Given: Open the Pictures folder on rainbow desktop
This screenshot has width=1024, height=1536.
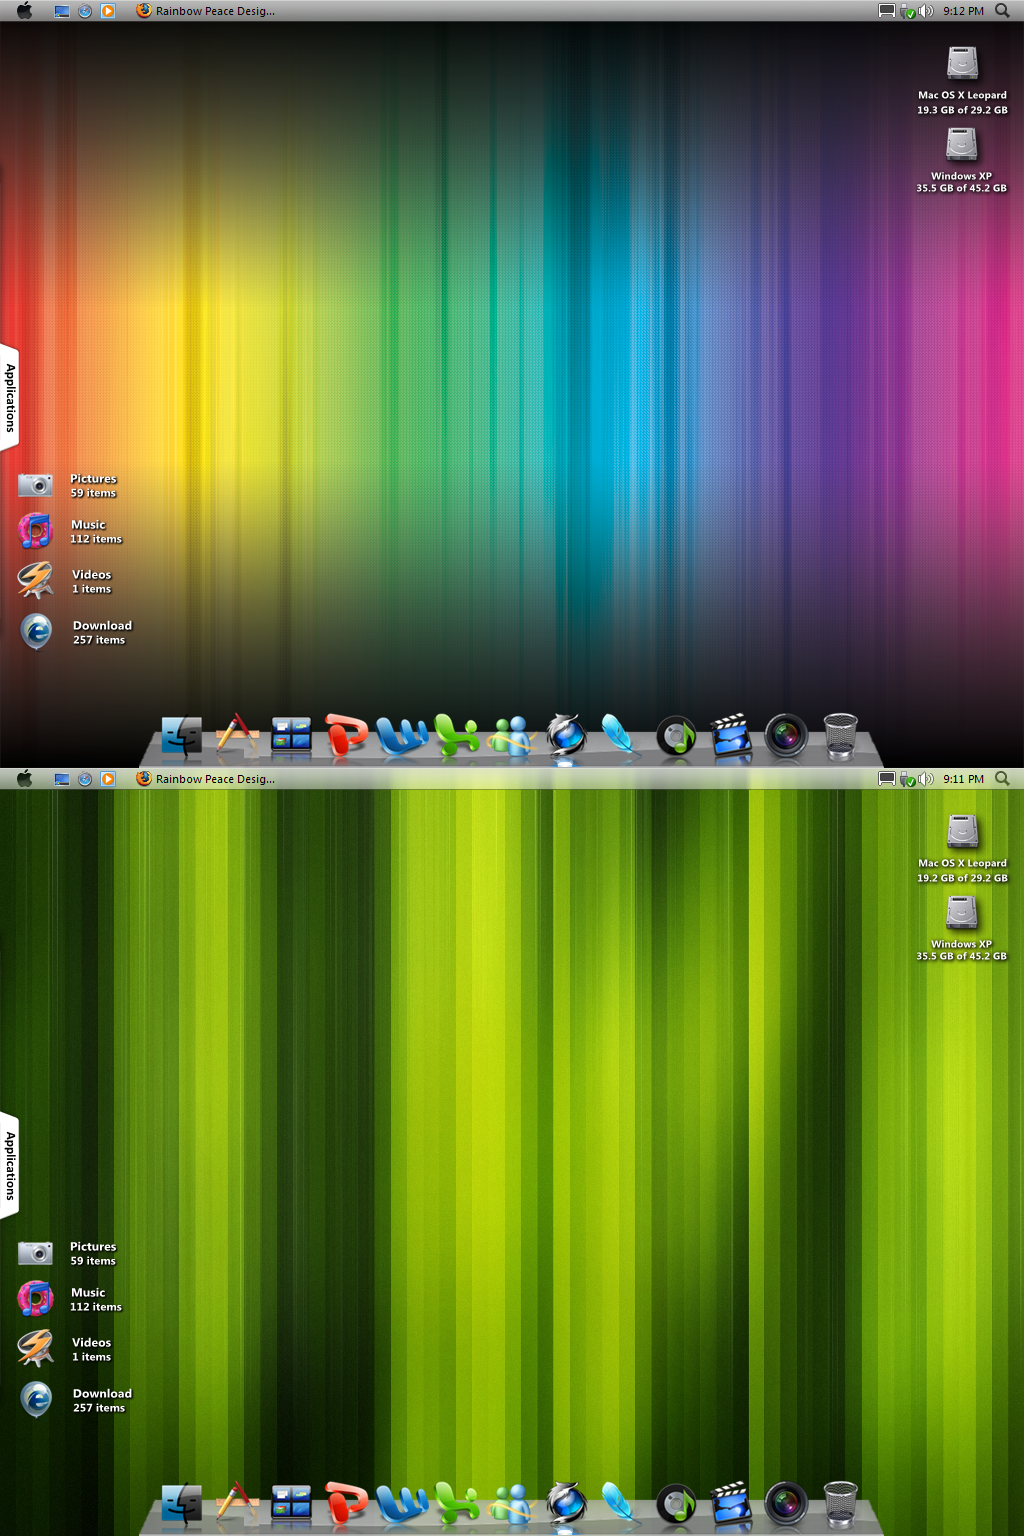Looking at the screenshot, I should [x=36, y=486].
